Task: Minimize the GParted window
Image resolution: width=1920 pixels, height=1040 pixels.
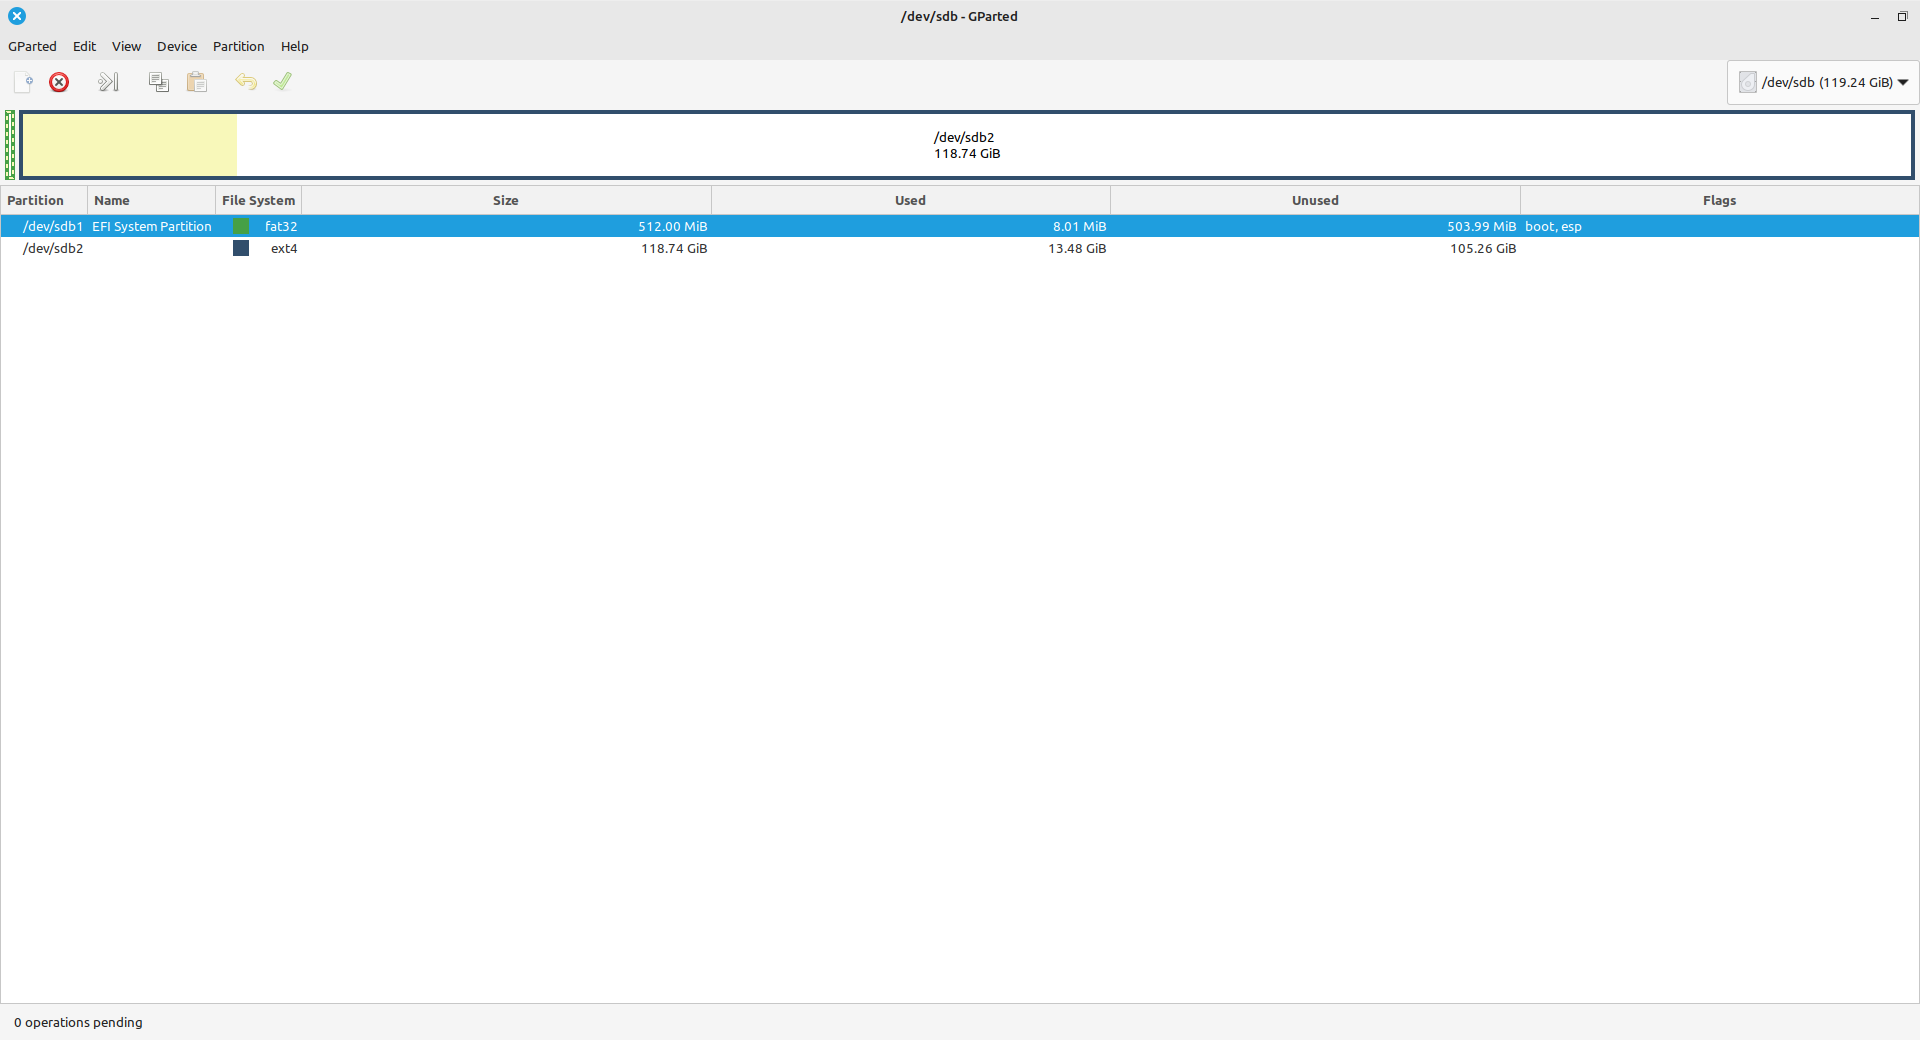Action: (x=1875, y=17)
